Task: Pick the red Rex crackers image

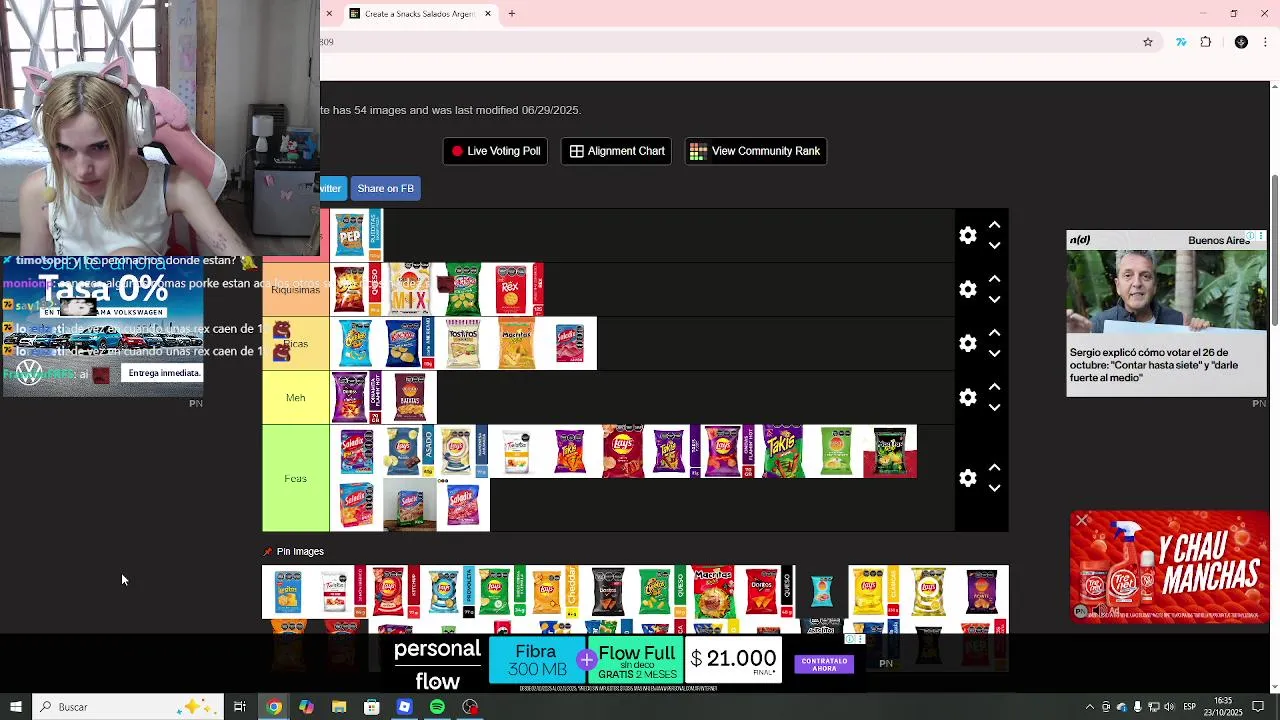Action: [516, 289]
